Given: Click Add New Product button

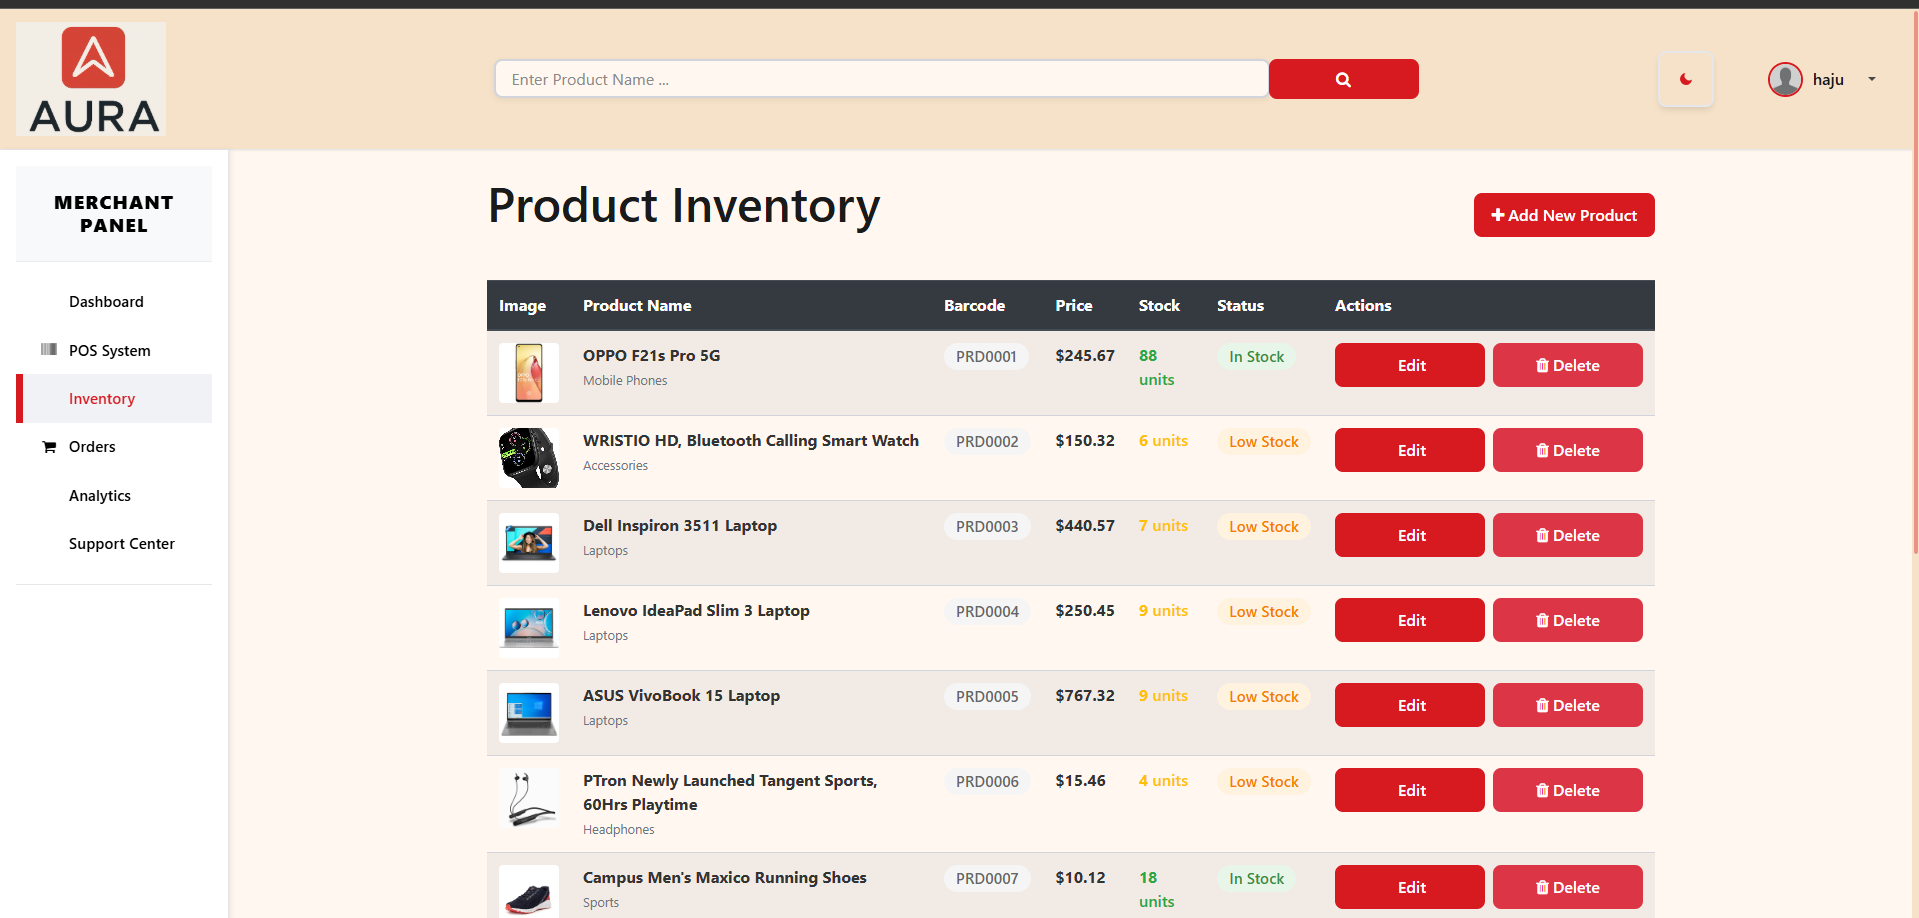Looking at the screenshot, I should [1564, 215].
